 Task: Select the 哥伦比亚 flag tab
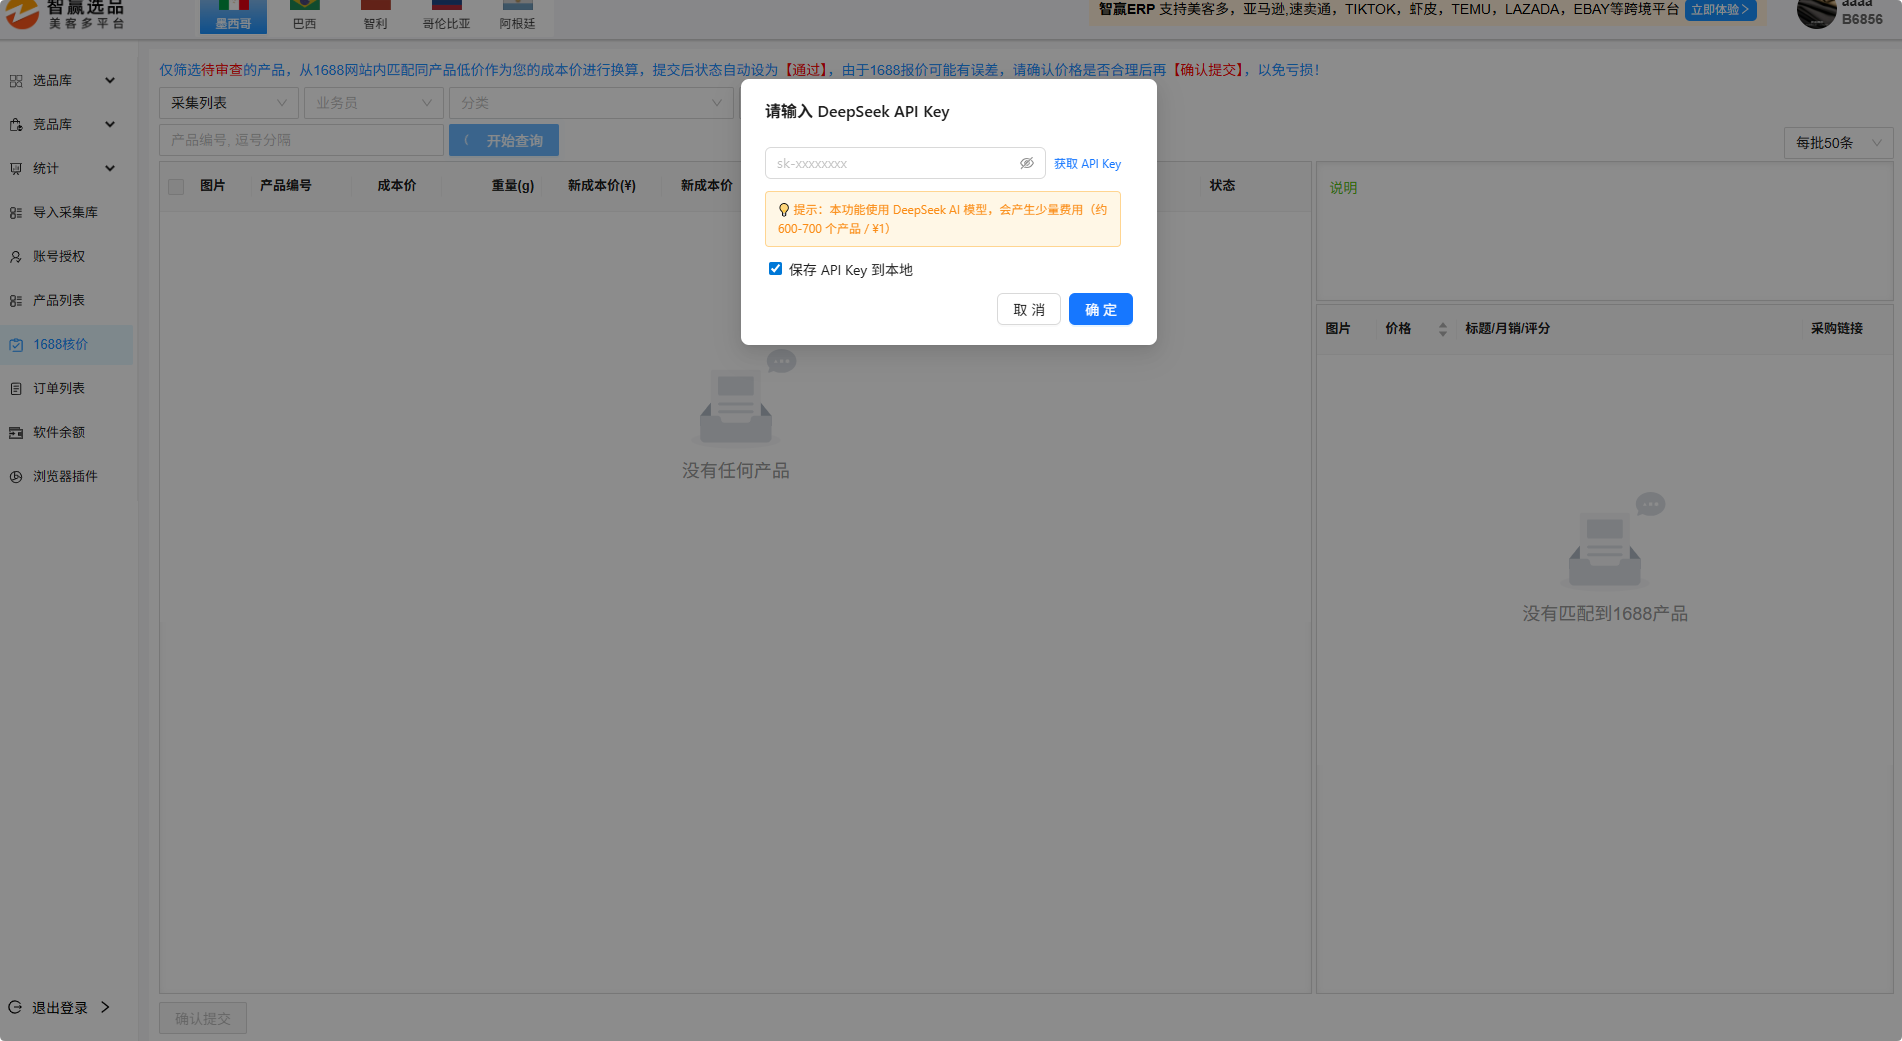click(x=447, y=16)
